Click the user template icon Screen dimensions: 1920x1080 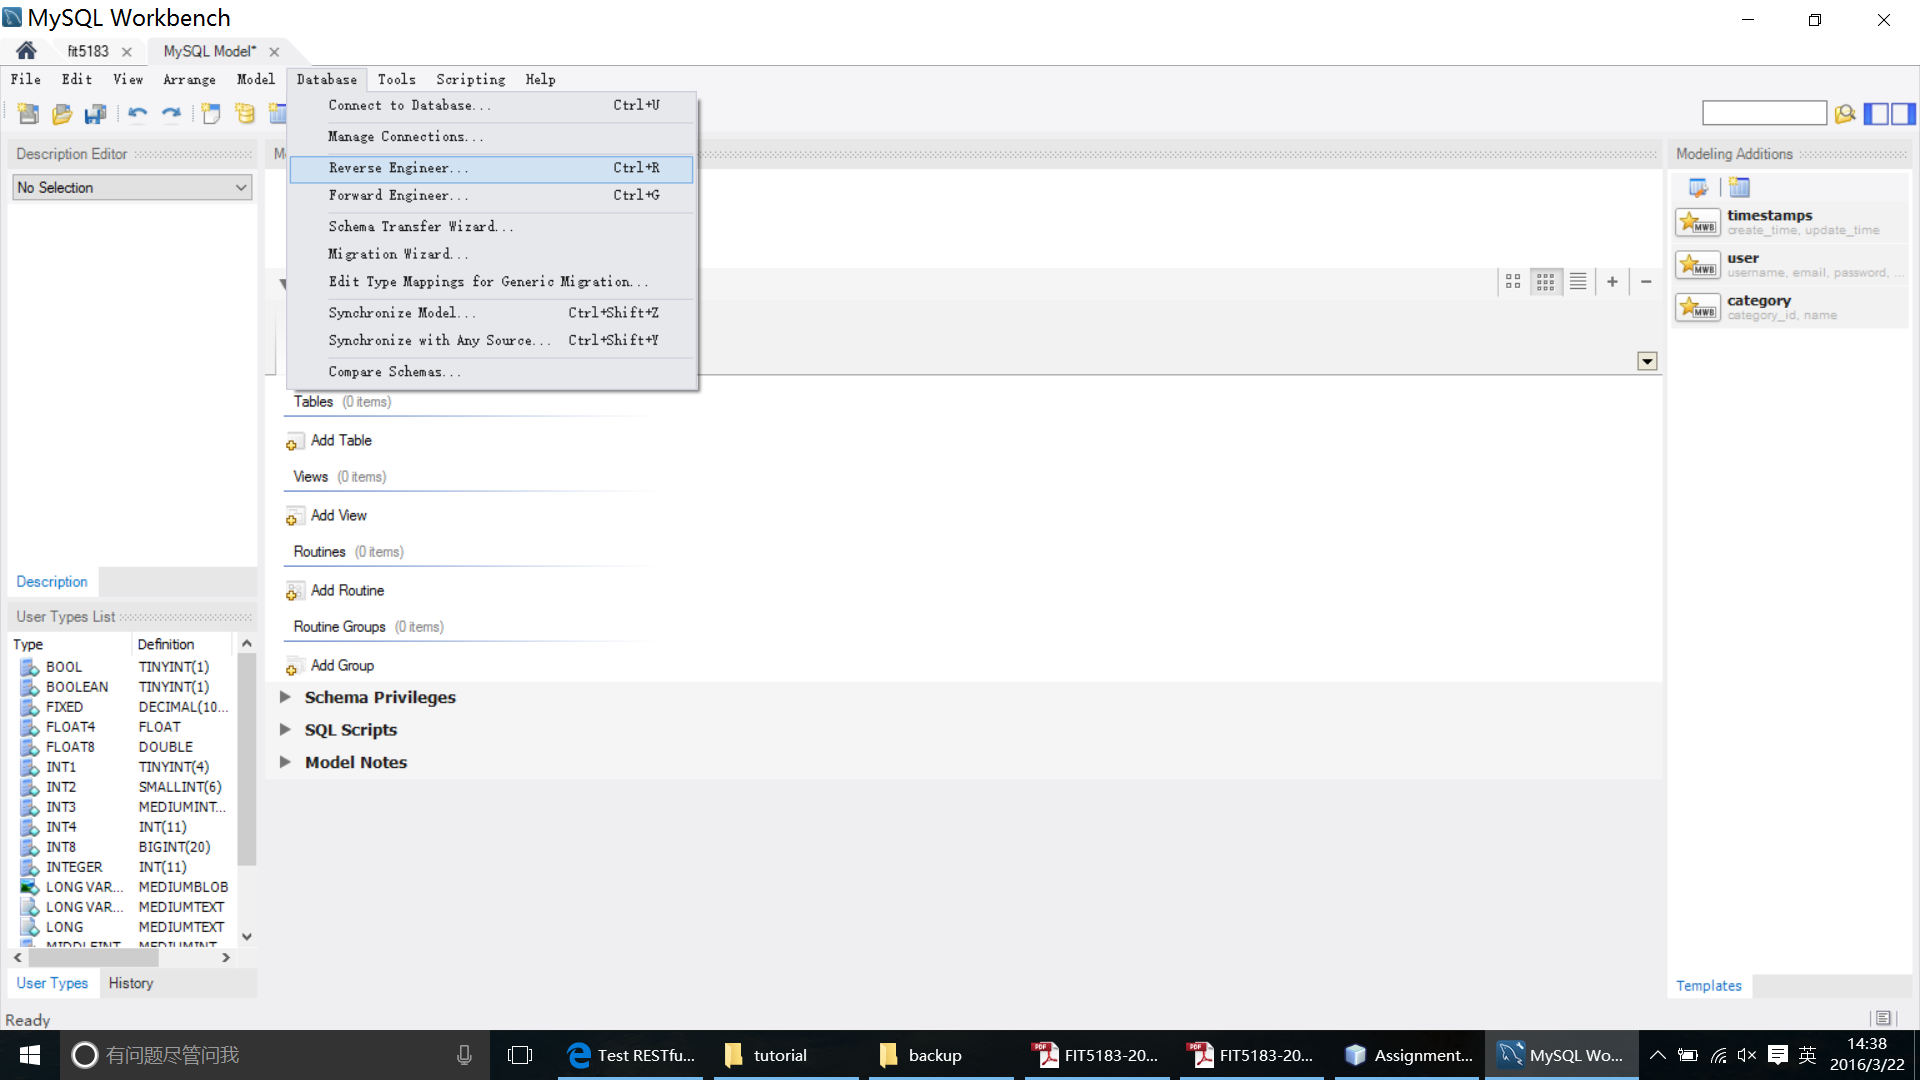point(1698,264)
